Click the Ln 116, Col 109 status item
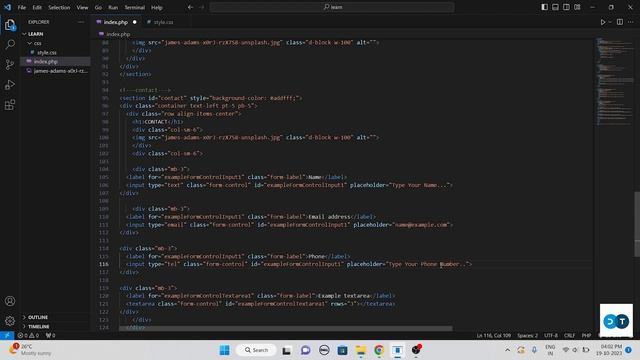This screenshot has height=360, width=640. point(493,335)
